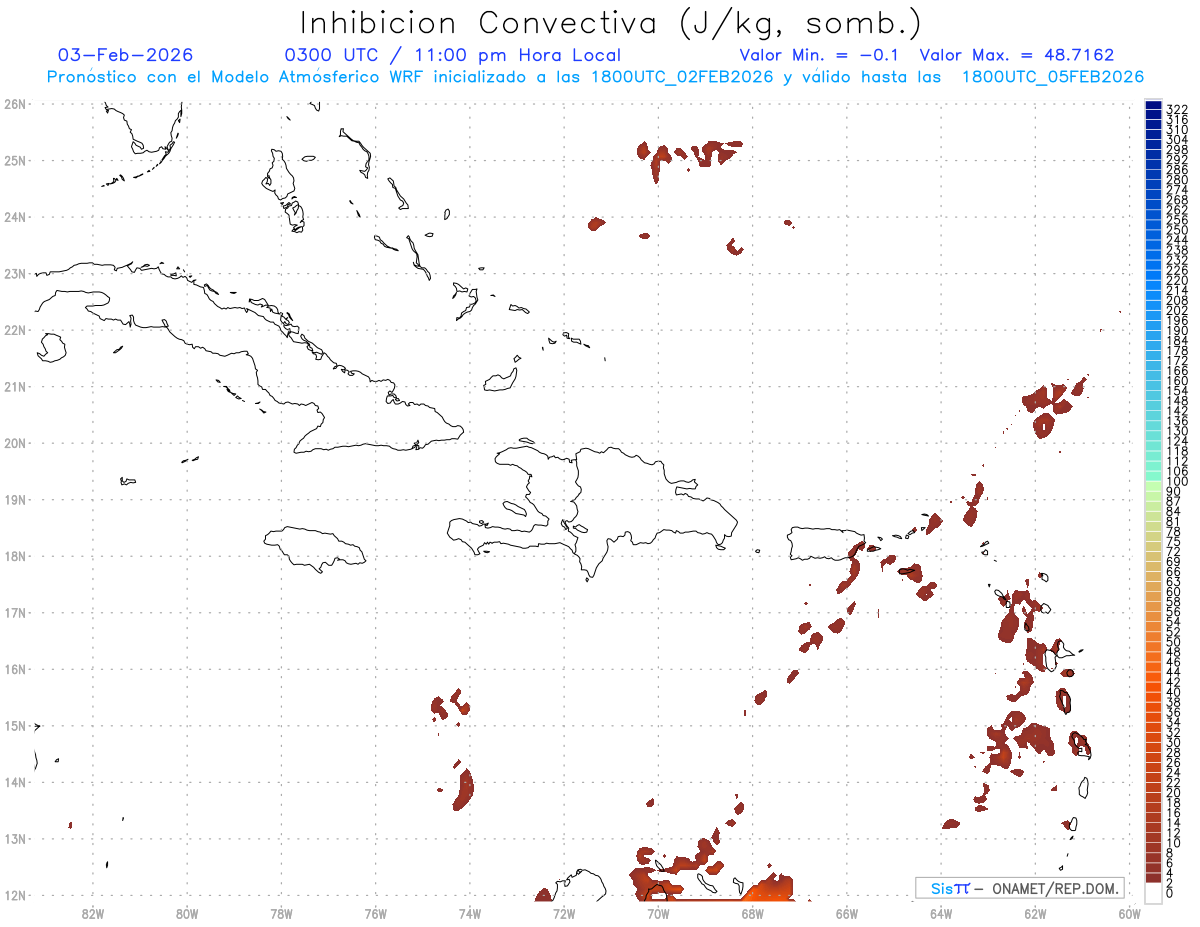This screenshot has width=1200, height=927.
Task: Click the 100 value on the color scale
Action: [x=1177, y=482]
